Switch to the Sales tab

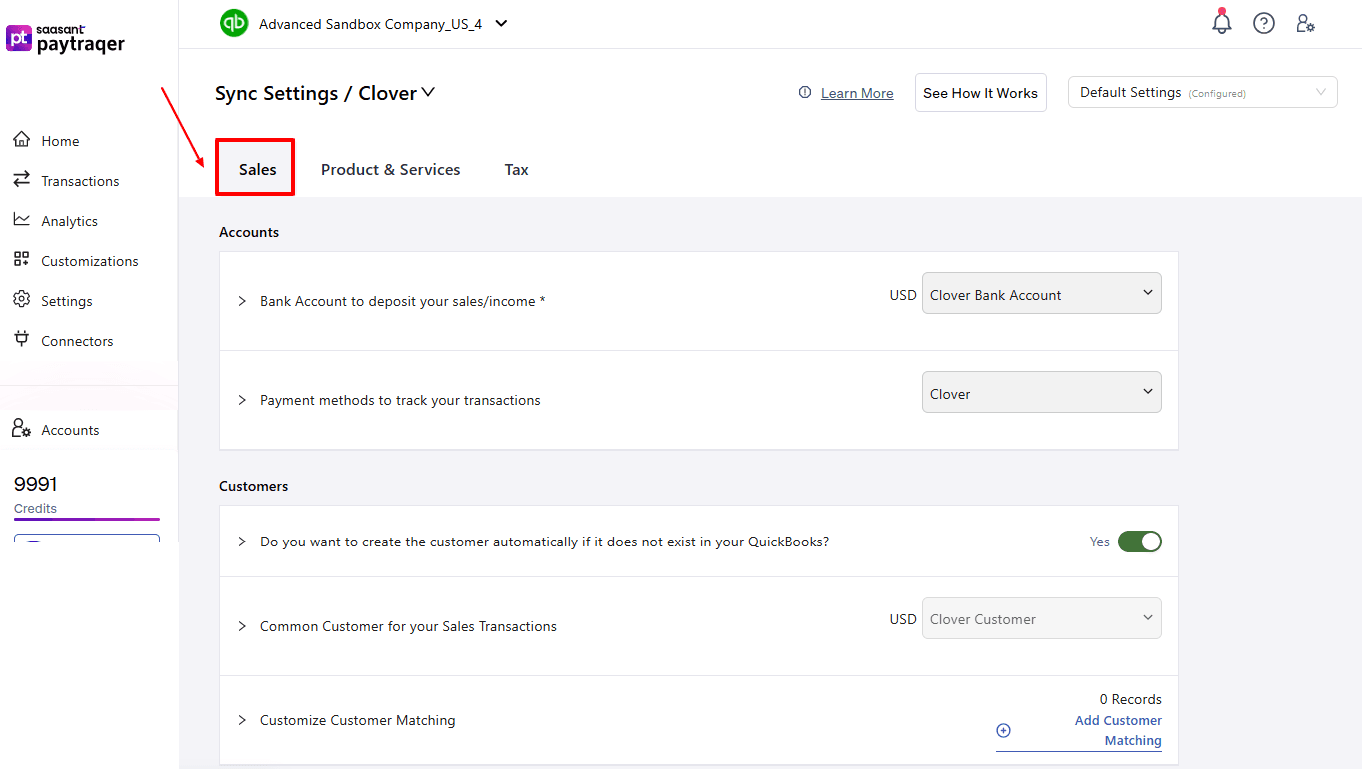(x=257, y=169)
